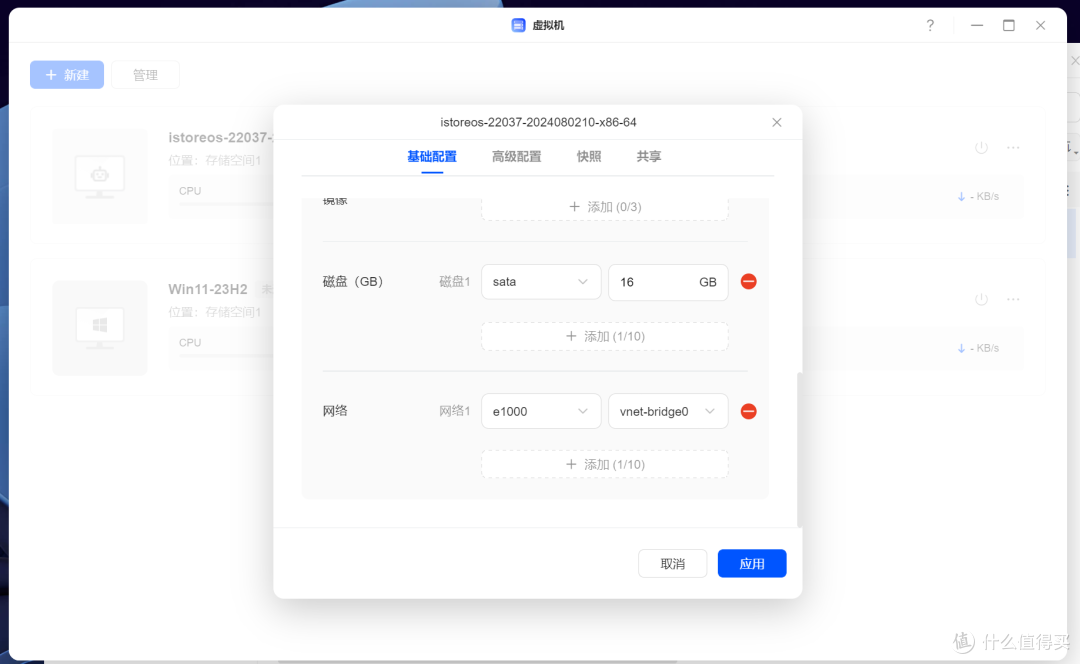The image size is (1080, 664).
Task: Click the Win11-23H2 virtual machine thumbnail
Action: click(100, 328)
